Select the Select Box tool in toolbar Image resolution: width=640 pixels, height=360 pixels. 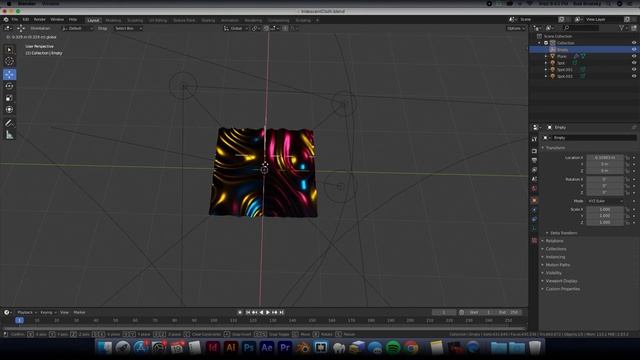9,50
